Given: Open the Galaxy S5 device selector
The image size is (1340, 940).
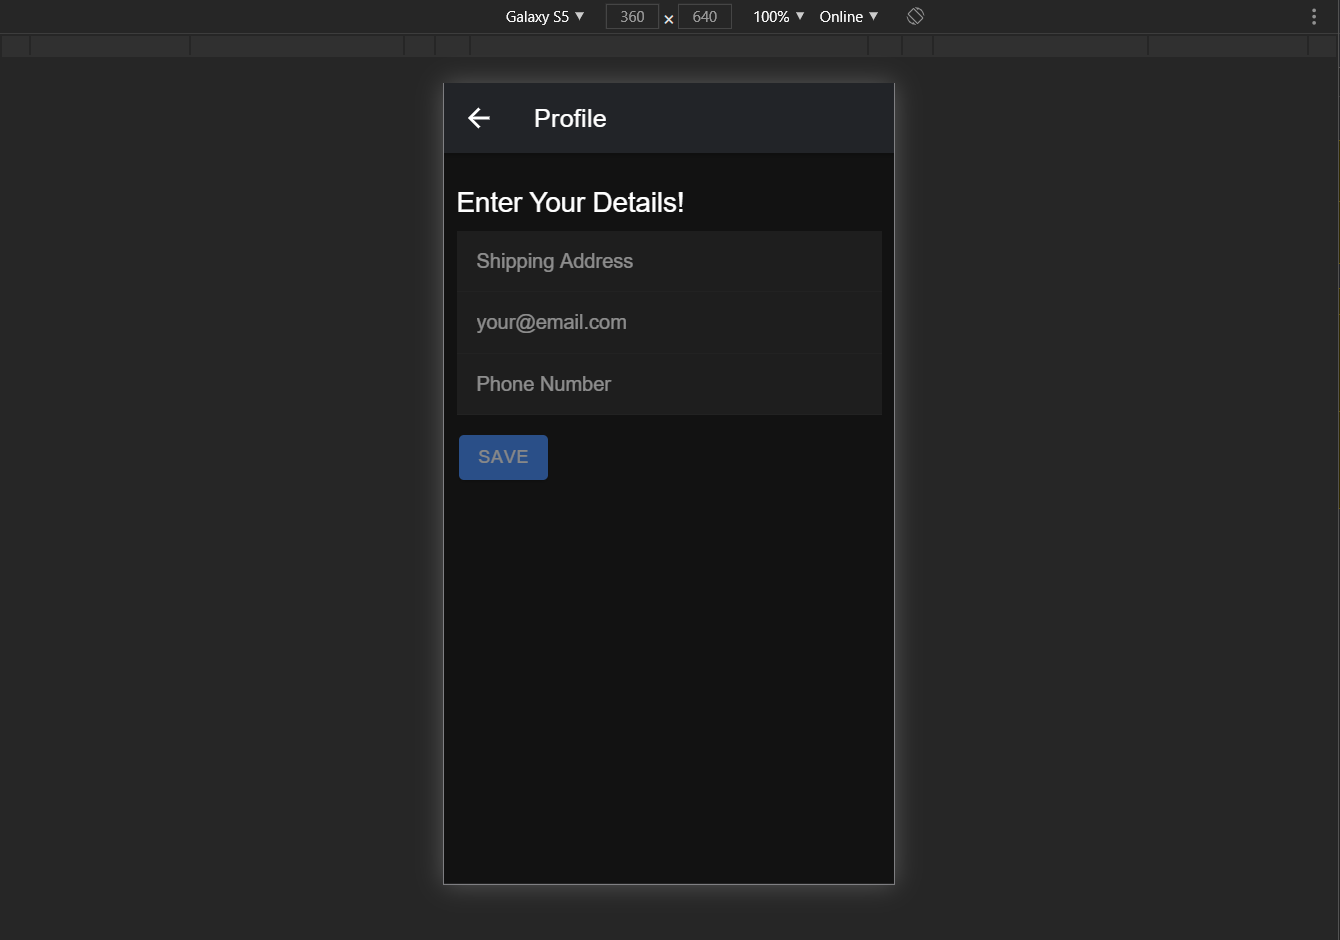Looking at the screenshot, I should coord(537,16).
